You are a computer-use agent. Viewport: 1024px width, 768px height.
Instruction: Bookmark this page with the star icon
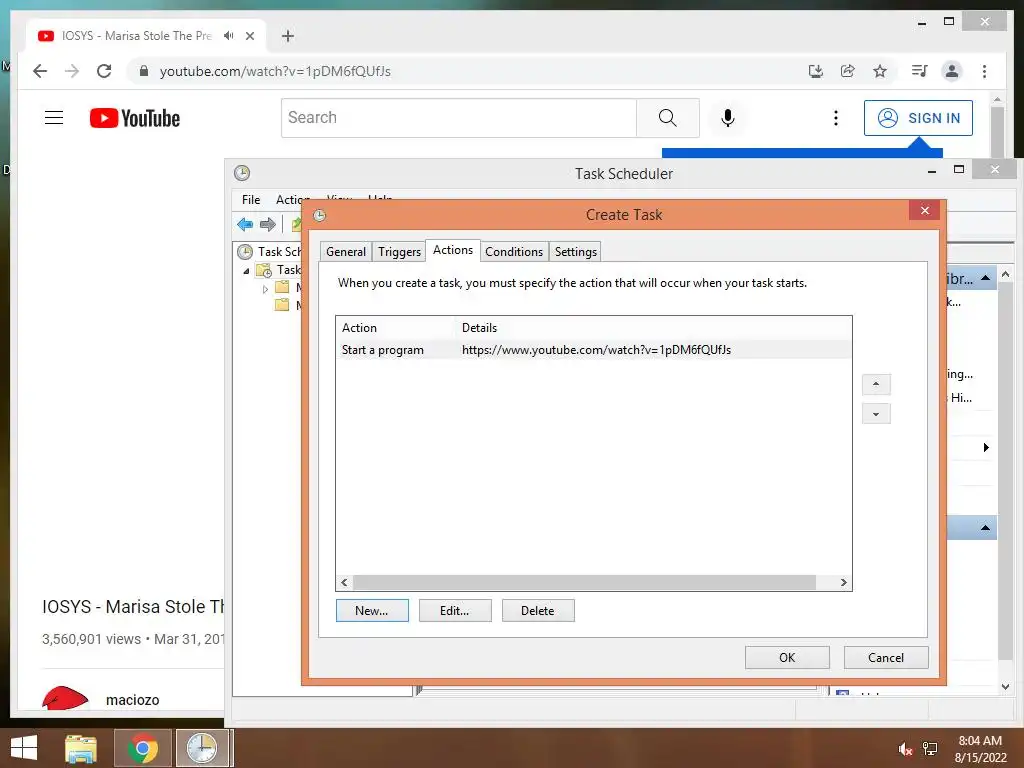[880, 71]
